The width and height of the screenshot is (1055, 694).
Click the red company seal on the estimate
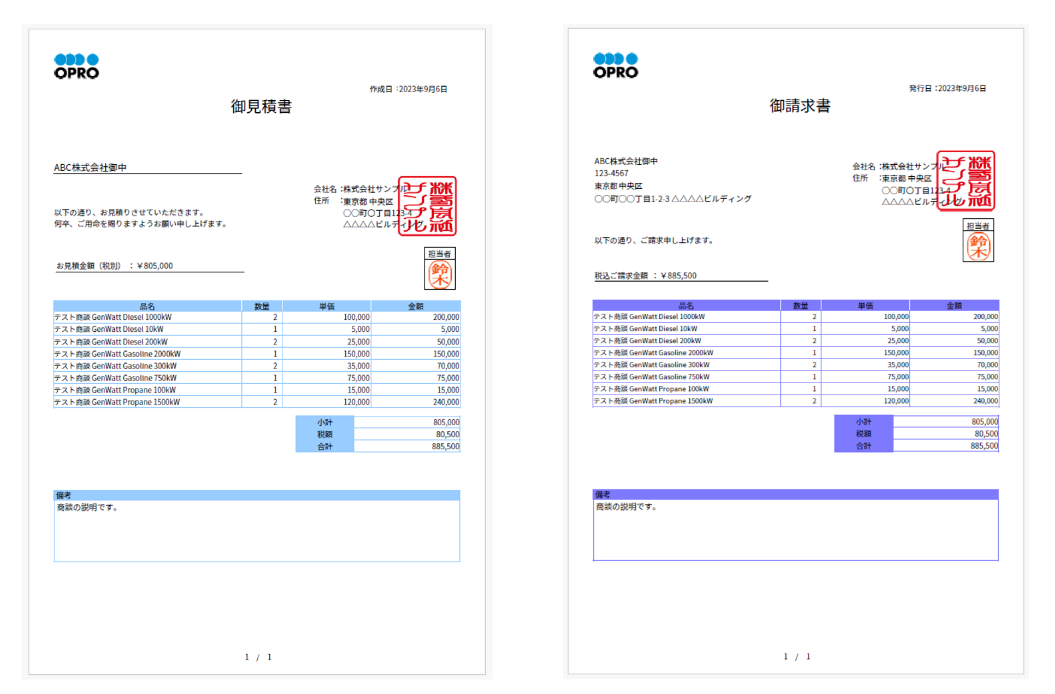coord(426,205)
